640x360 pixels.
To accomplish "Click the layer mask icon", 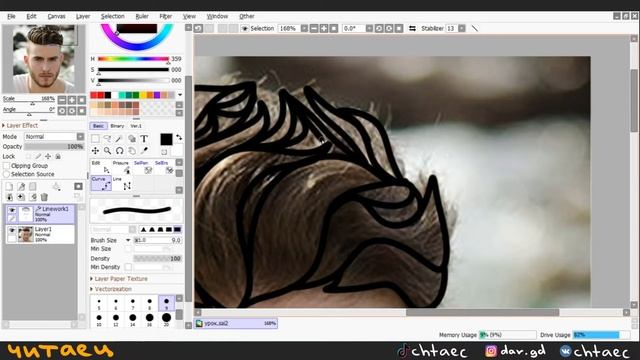I will click(78, 187).
